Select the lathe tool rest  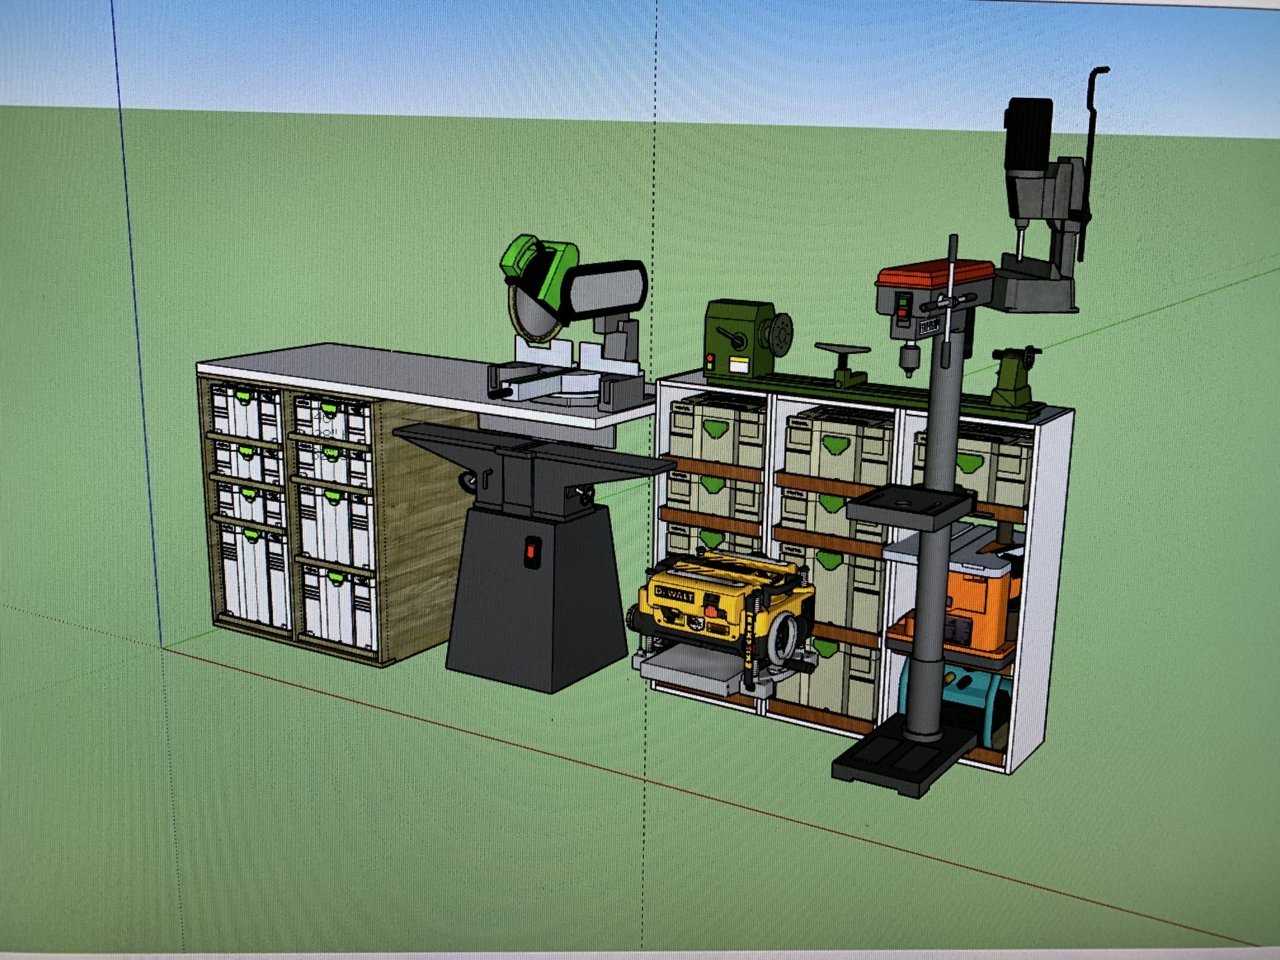coord(843,362)
